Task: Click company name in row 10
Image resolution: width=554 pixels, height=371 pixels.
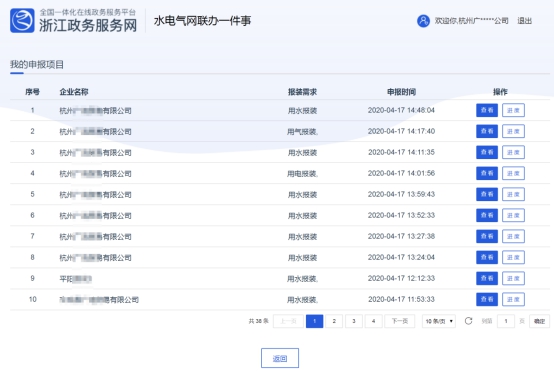Action: click(99, 300)
